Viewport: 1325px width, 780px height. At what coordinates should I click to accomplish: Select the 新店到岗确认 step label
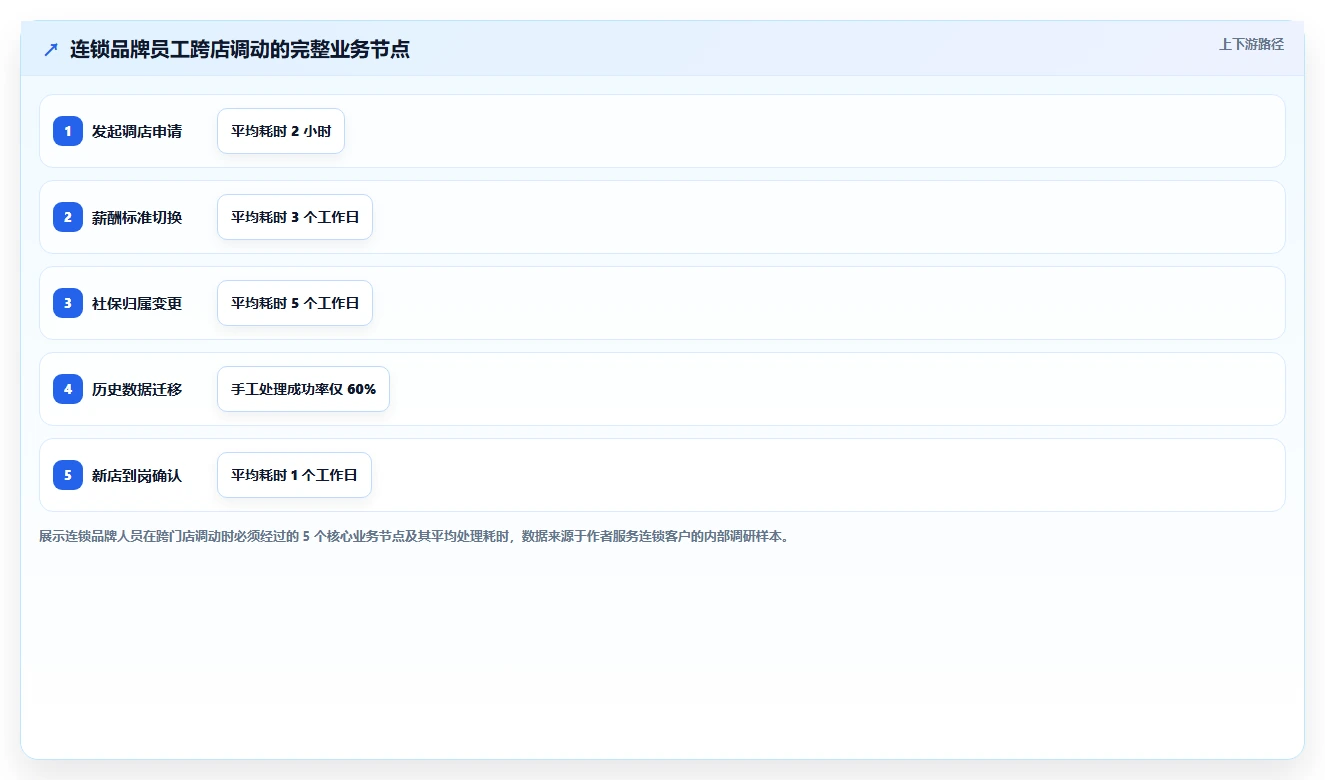pos(137,475)
